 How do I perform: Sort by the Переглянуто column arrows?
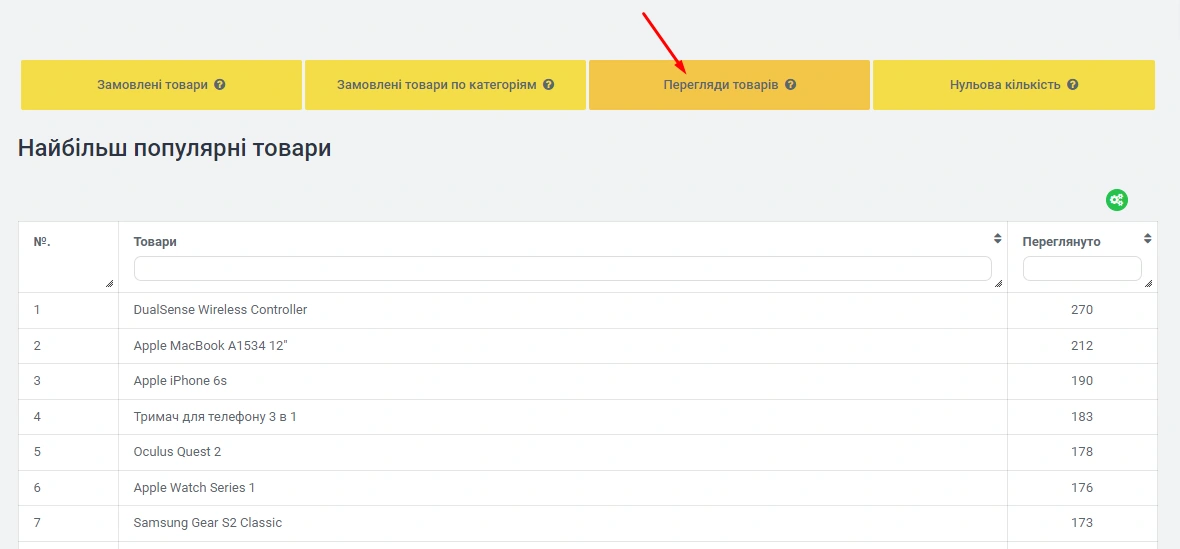(x=1147, y=239)
